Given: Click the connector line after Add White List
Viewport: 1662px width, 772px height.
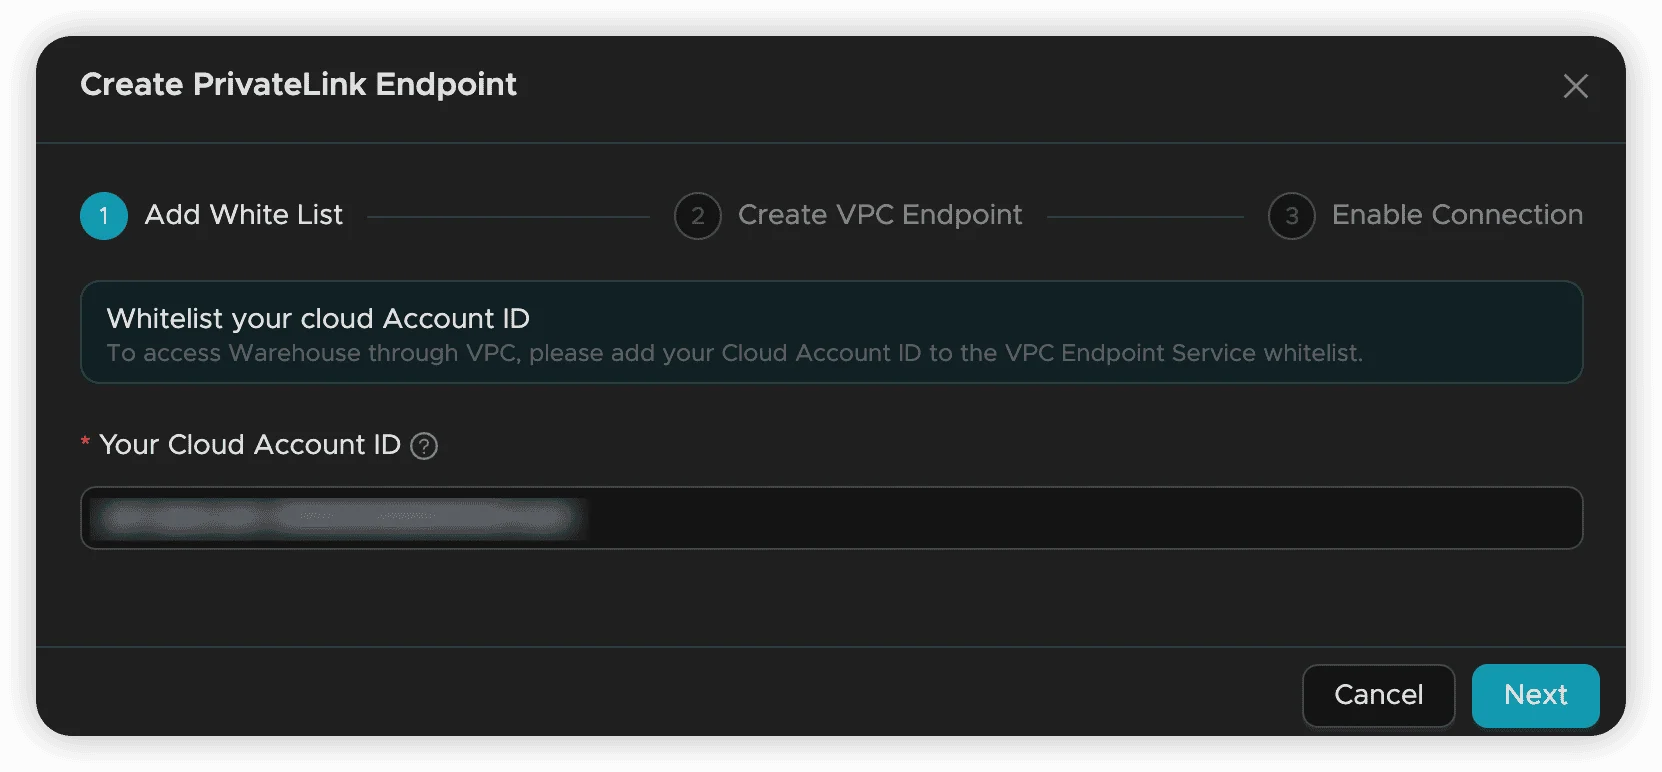Looking at the screenshot, I should [x=508, y=216].
